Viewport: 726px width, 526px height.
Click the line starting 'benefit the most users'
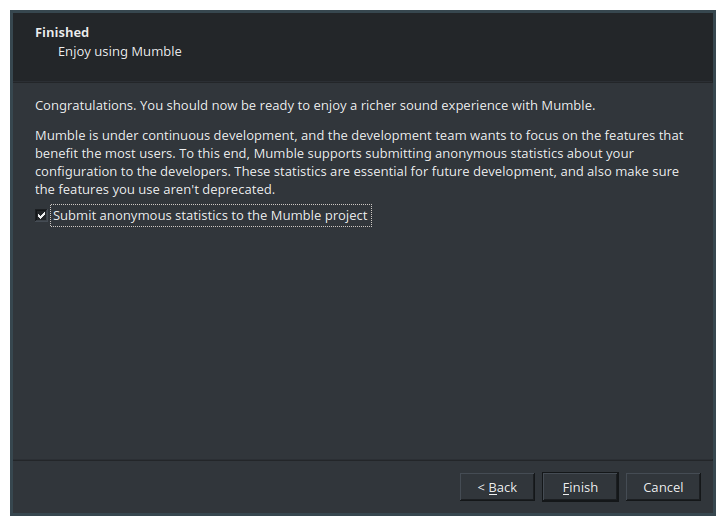click(334, 153)
